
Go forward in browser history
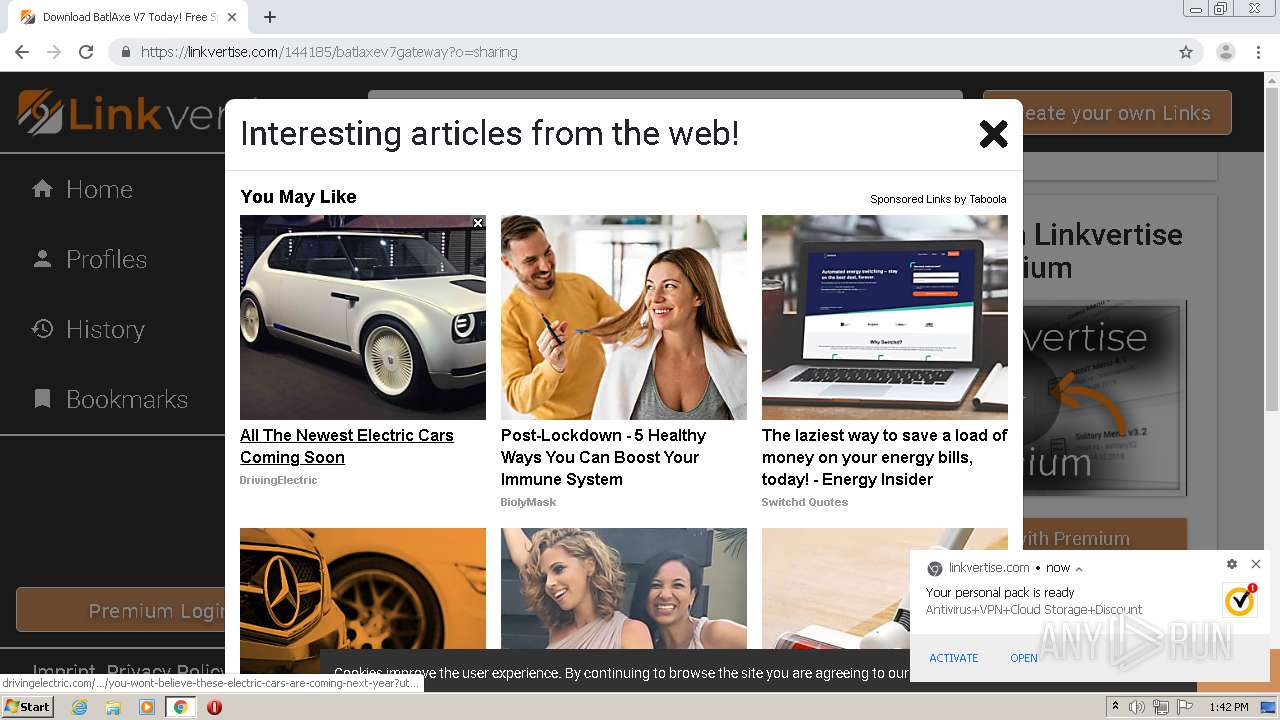[x=54, y=52]
